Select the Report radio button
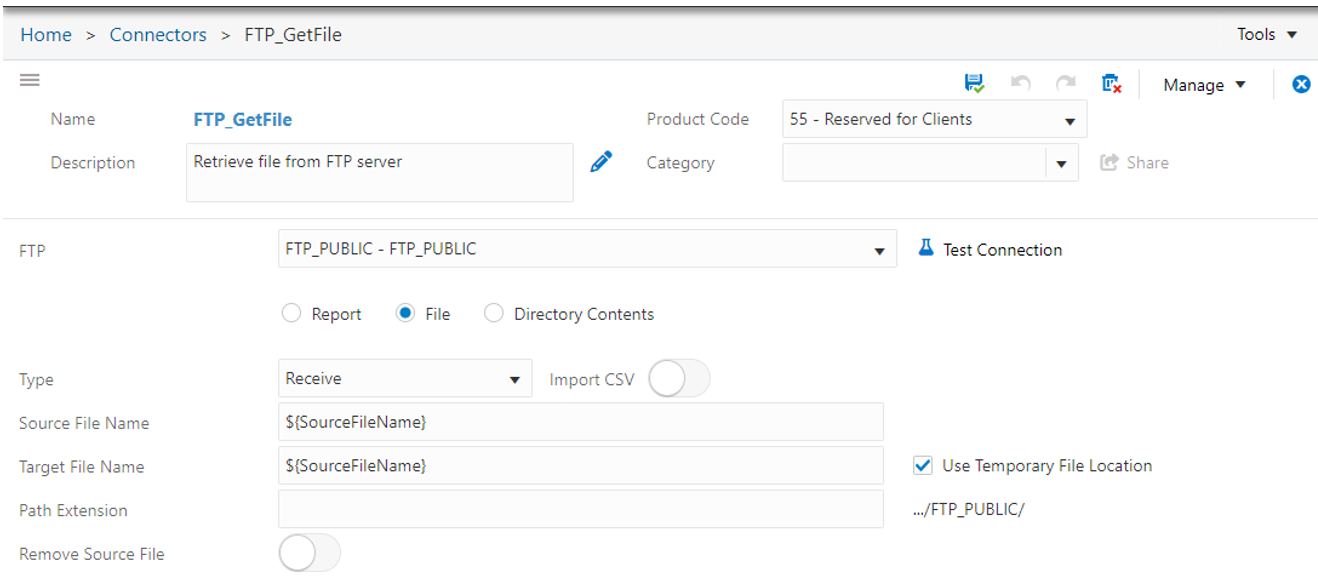 click(291, 313)
